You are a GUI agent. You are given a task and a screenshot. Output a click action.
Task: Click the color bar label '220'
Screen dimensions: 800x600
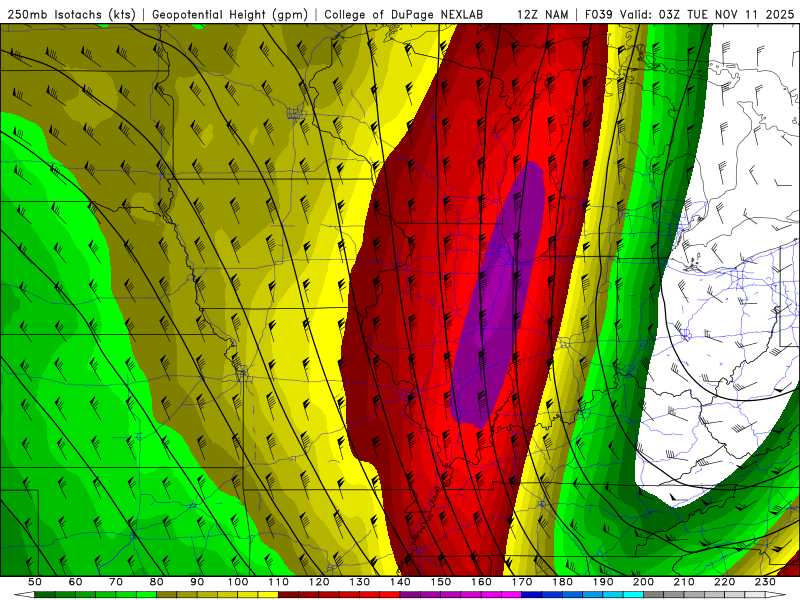724,582
